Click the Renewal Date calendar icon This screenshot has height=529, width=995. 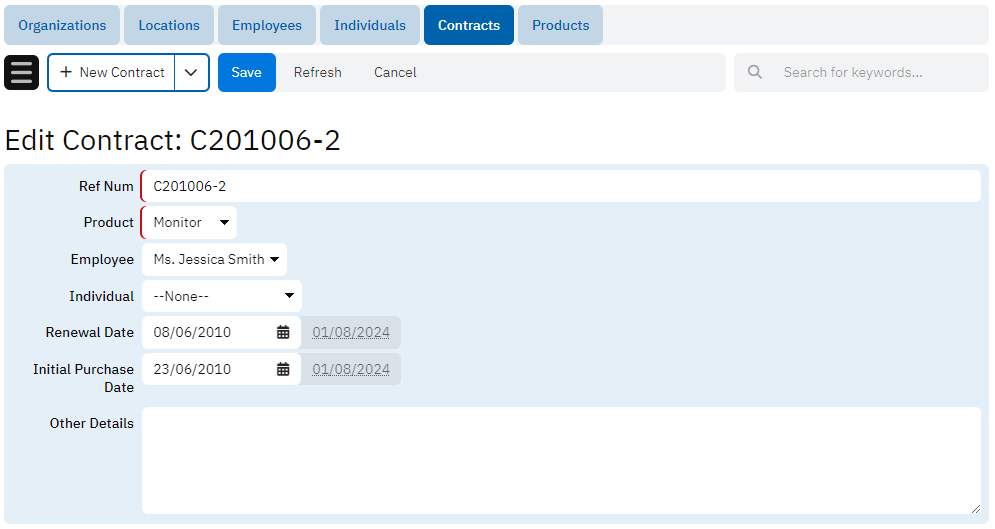point(283,332)
